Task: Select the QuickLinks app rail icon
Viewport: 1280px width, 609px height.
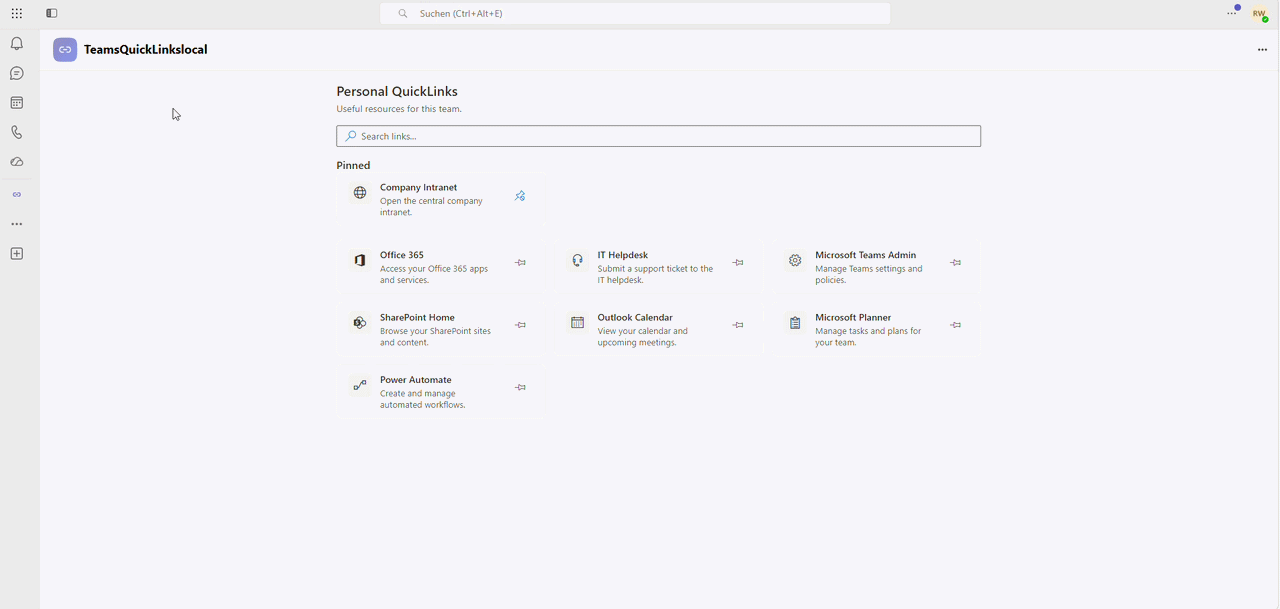Action: (x=17, y=195)
